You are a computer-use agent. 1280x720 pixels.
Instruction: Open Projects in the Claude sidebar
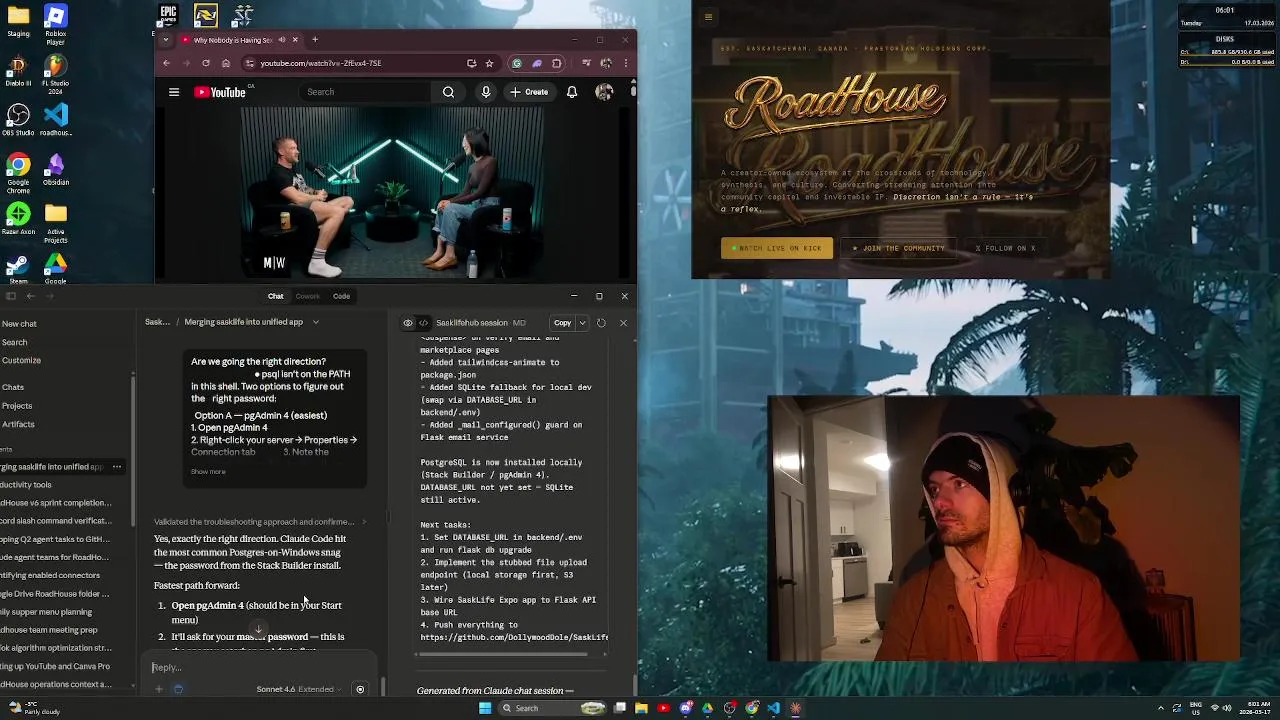(x=17, y=406)
